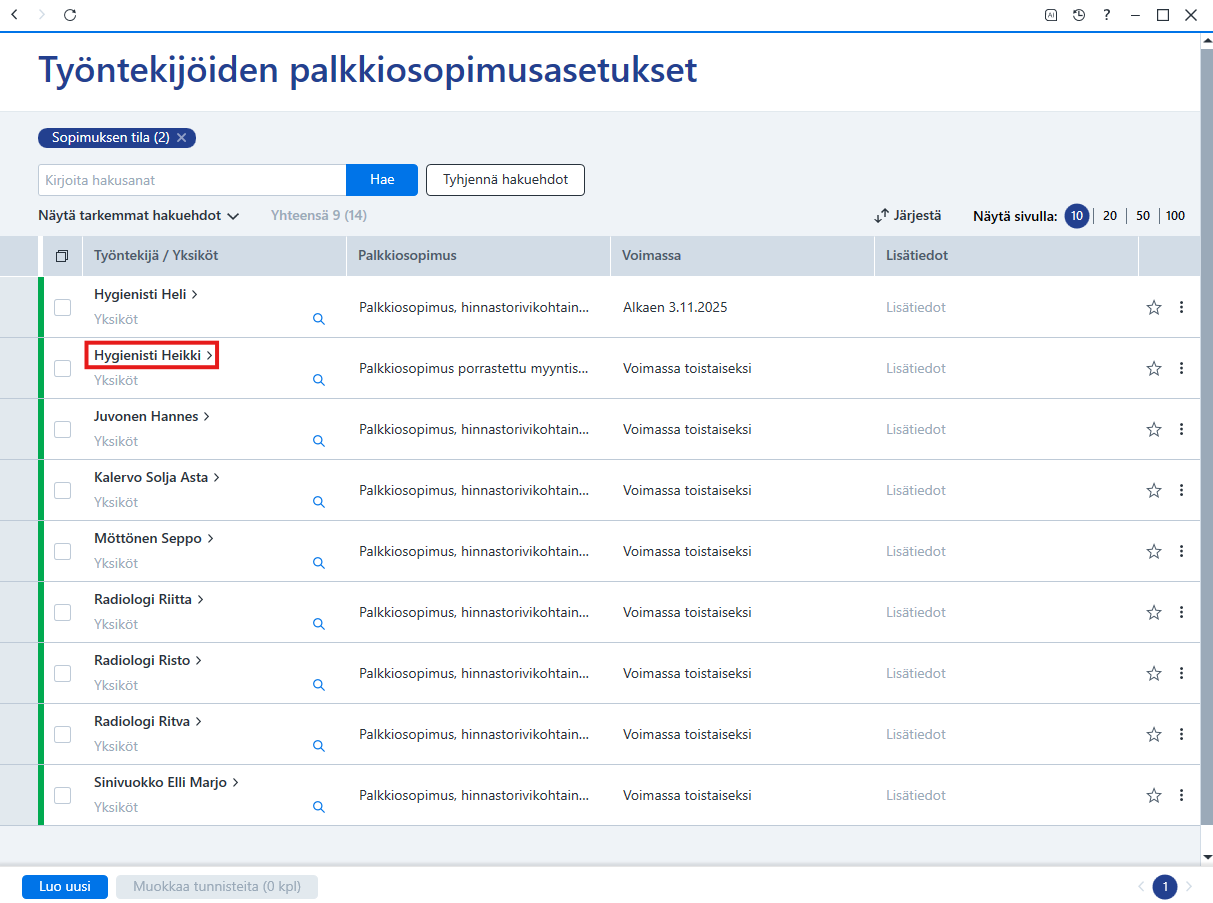Image resolution: width=1213 pixels, height=903 pixels.
Task: Star the Sinivuokko Elli Marjo row
Action: pos(1154,795)
